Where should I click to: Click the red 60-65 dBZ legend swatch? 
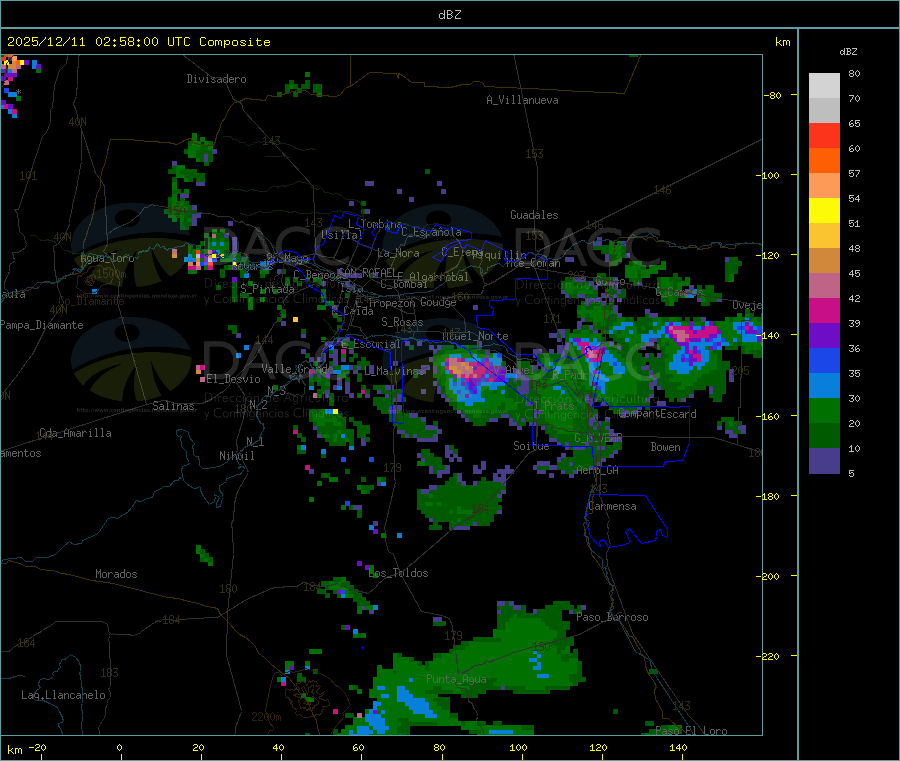(824, 135)
